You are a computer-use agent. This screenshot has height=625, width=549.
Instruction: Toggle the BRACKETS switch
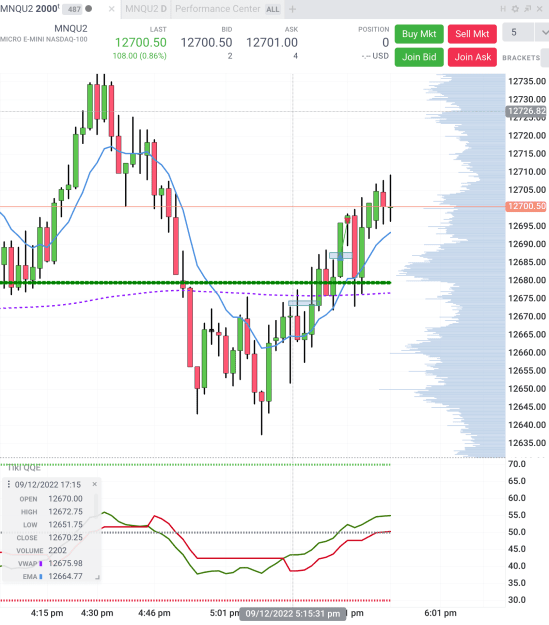tap(545, 58)
